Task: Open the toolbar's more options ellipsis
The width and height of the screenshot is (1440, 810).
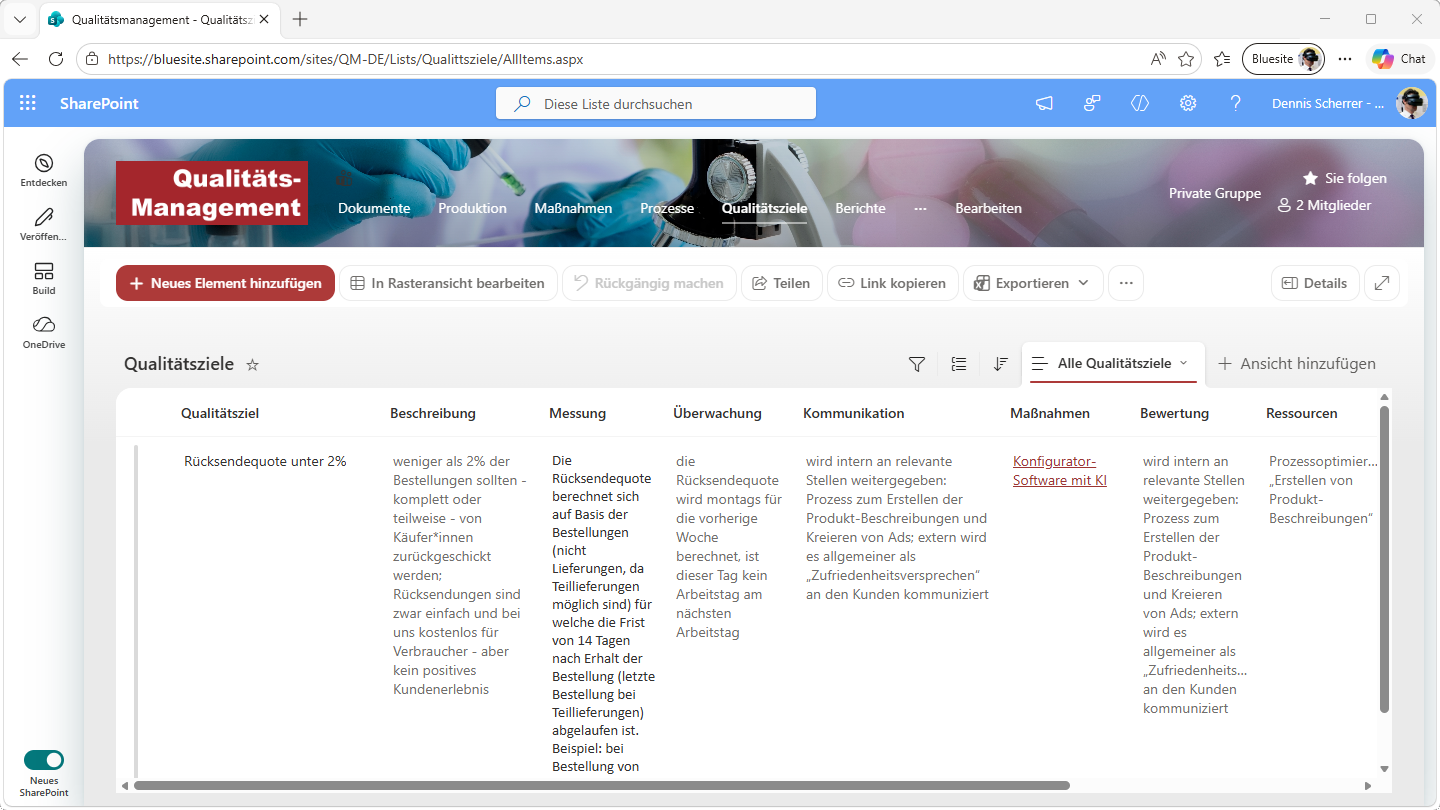Action: [1126, 283]
